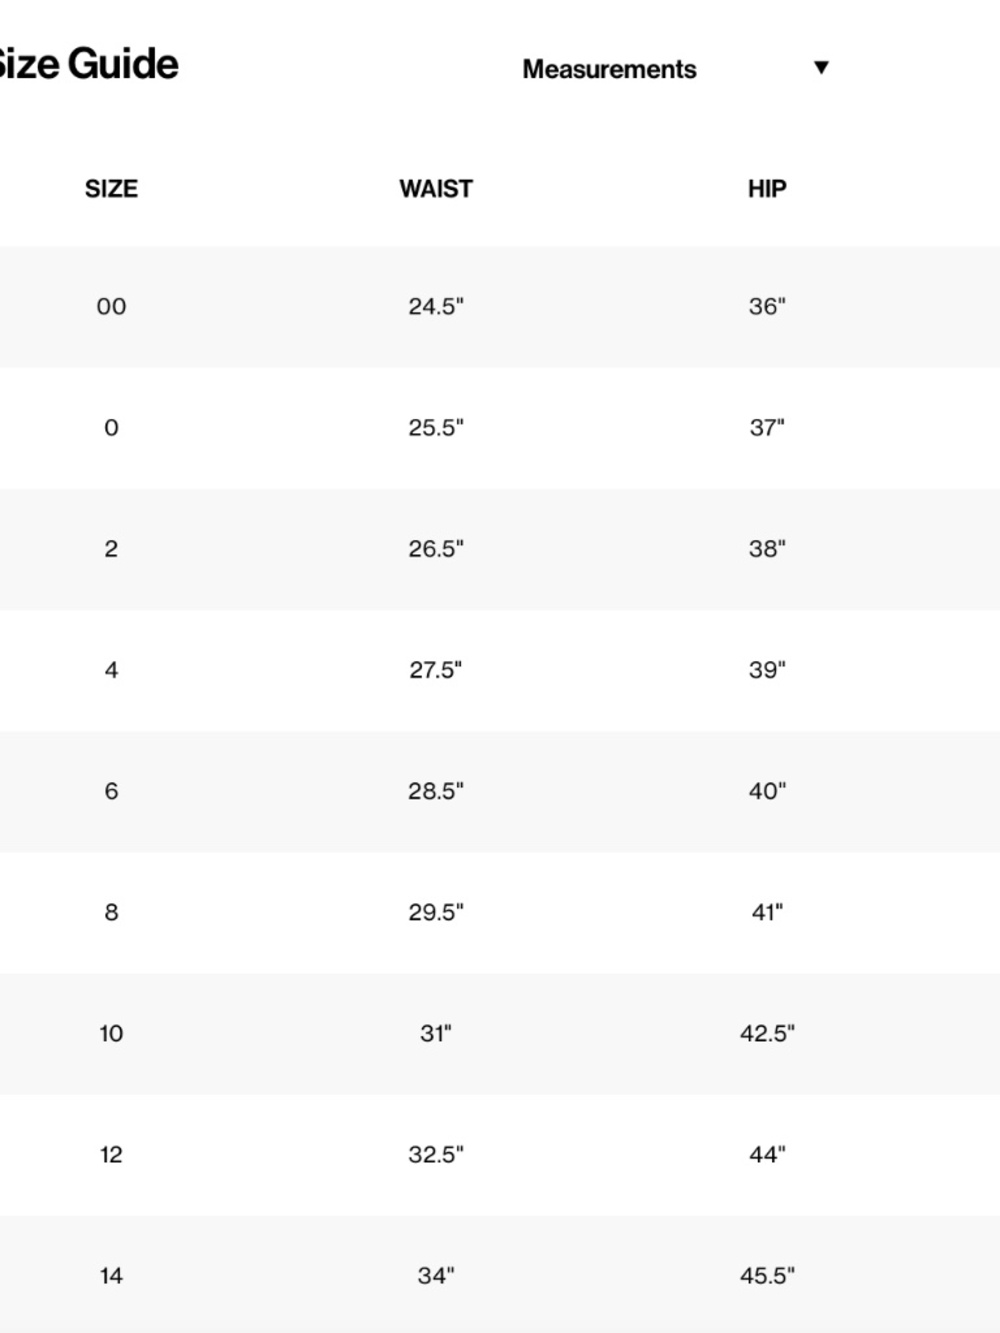
Task: Click the 32.5" waist value
Action: point(436,1154)
